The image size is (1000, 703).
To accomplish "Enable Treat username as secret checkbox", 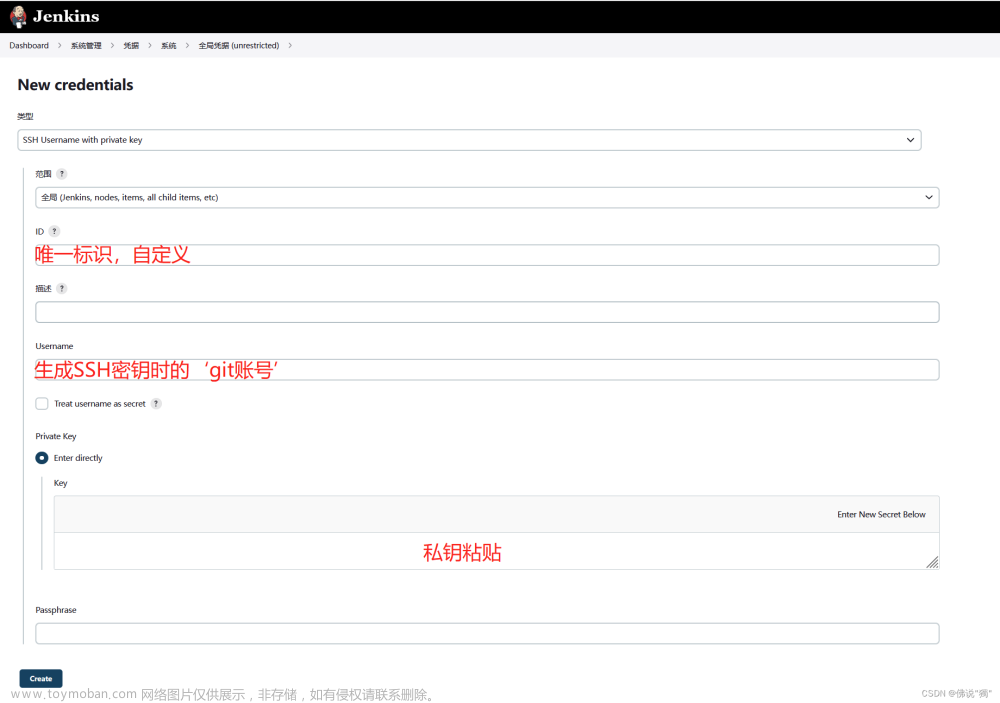I will tap(42, 403).
